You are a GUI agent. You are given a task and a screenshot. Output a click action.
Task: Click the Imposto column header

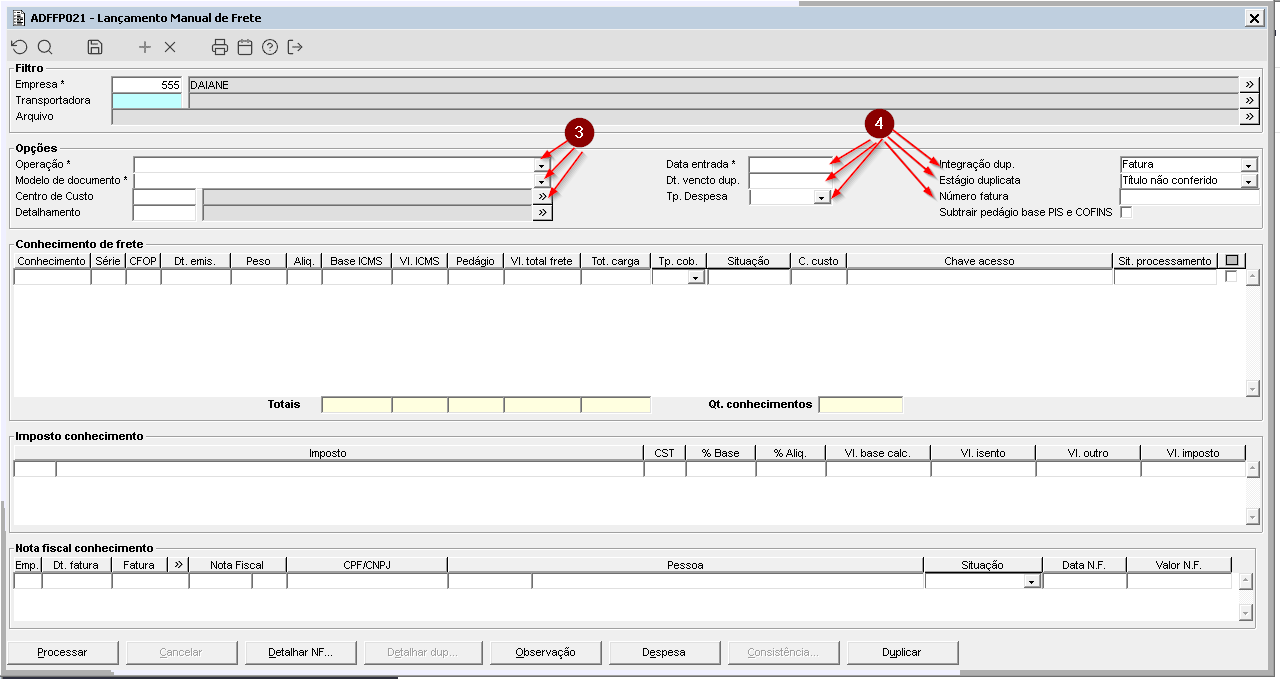[328, 453]
